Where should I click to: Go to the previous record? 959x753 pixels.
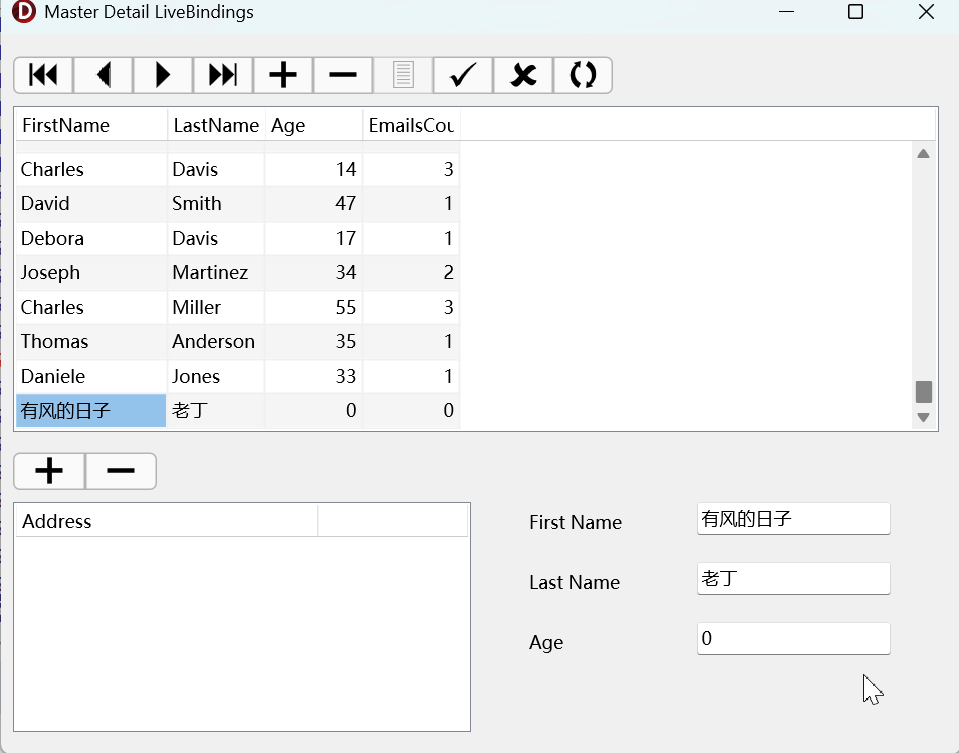pyautogui.click(x=103, y=75)
